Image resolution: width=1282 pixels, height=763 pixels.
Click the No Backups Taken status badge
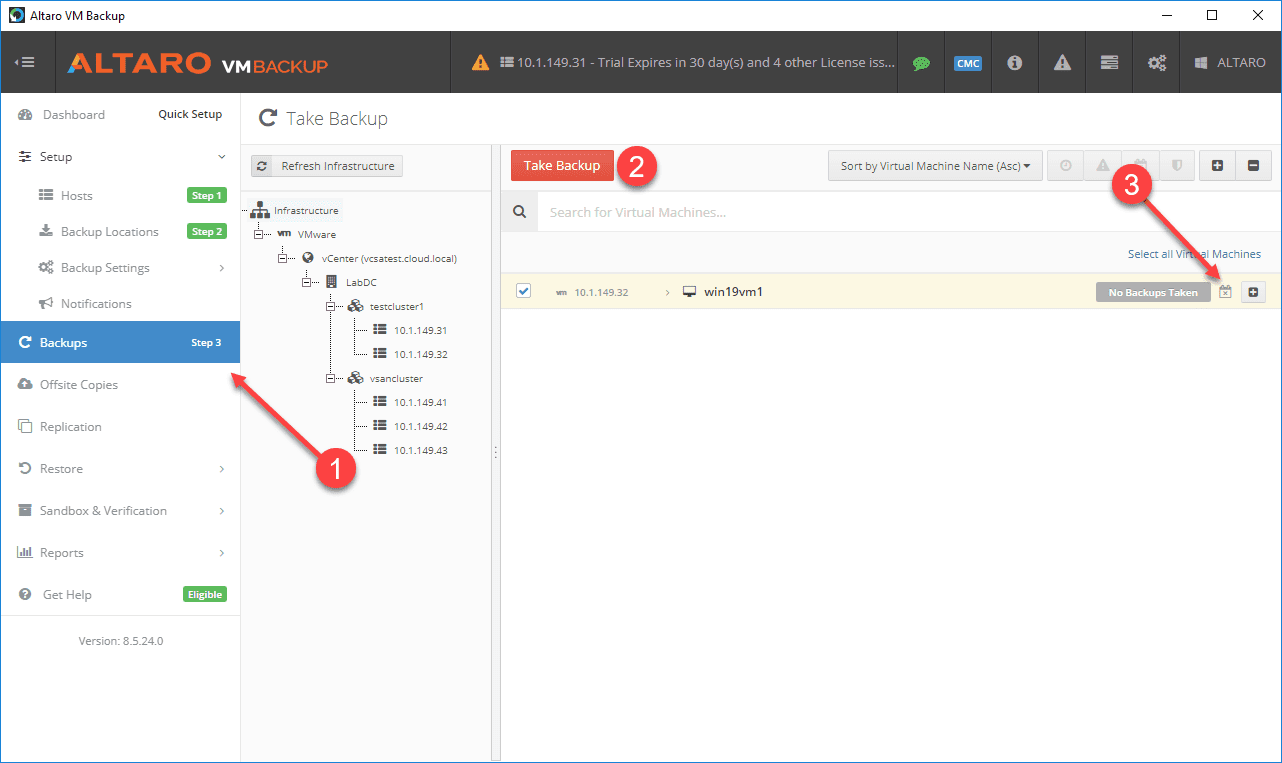[x=1153, y=292]
